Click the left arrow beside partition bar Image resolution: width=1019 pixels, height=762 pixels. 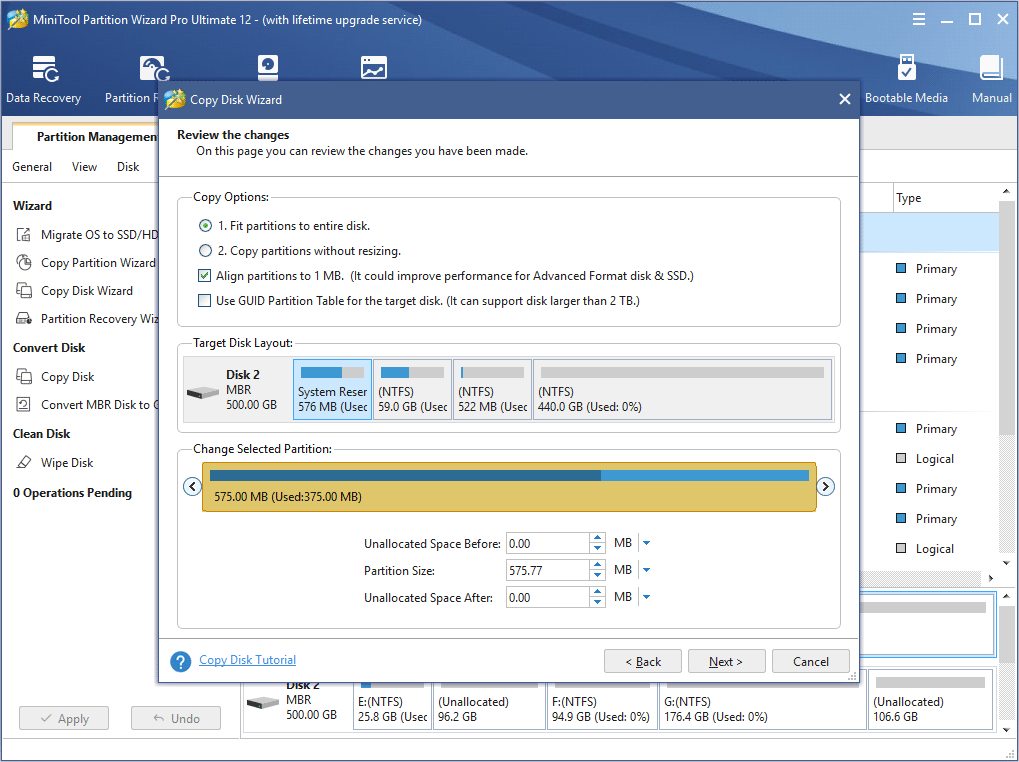coord(192,487)
